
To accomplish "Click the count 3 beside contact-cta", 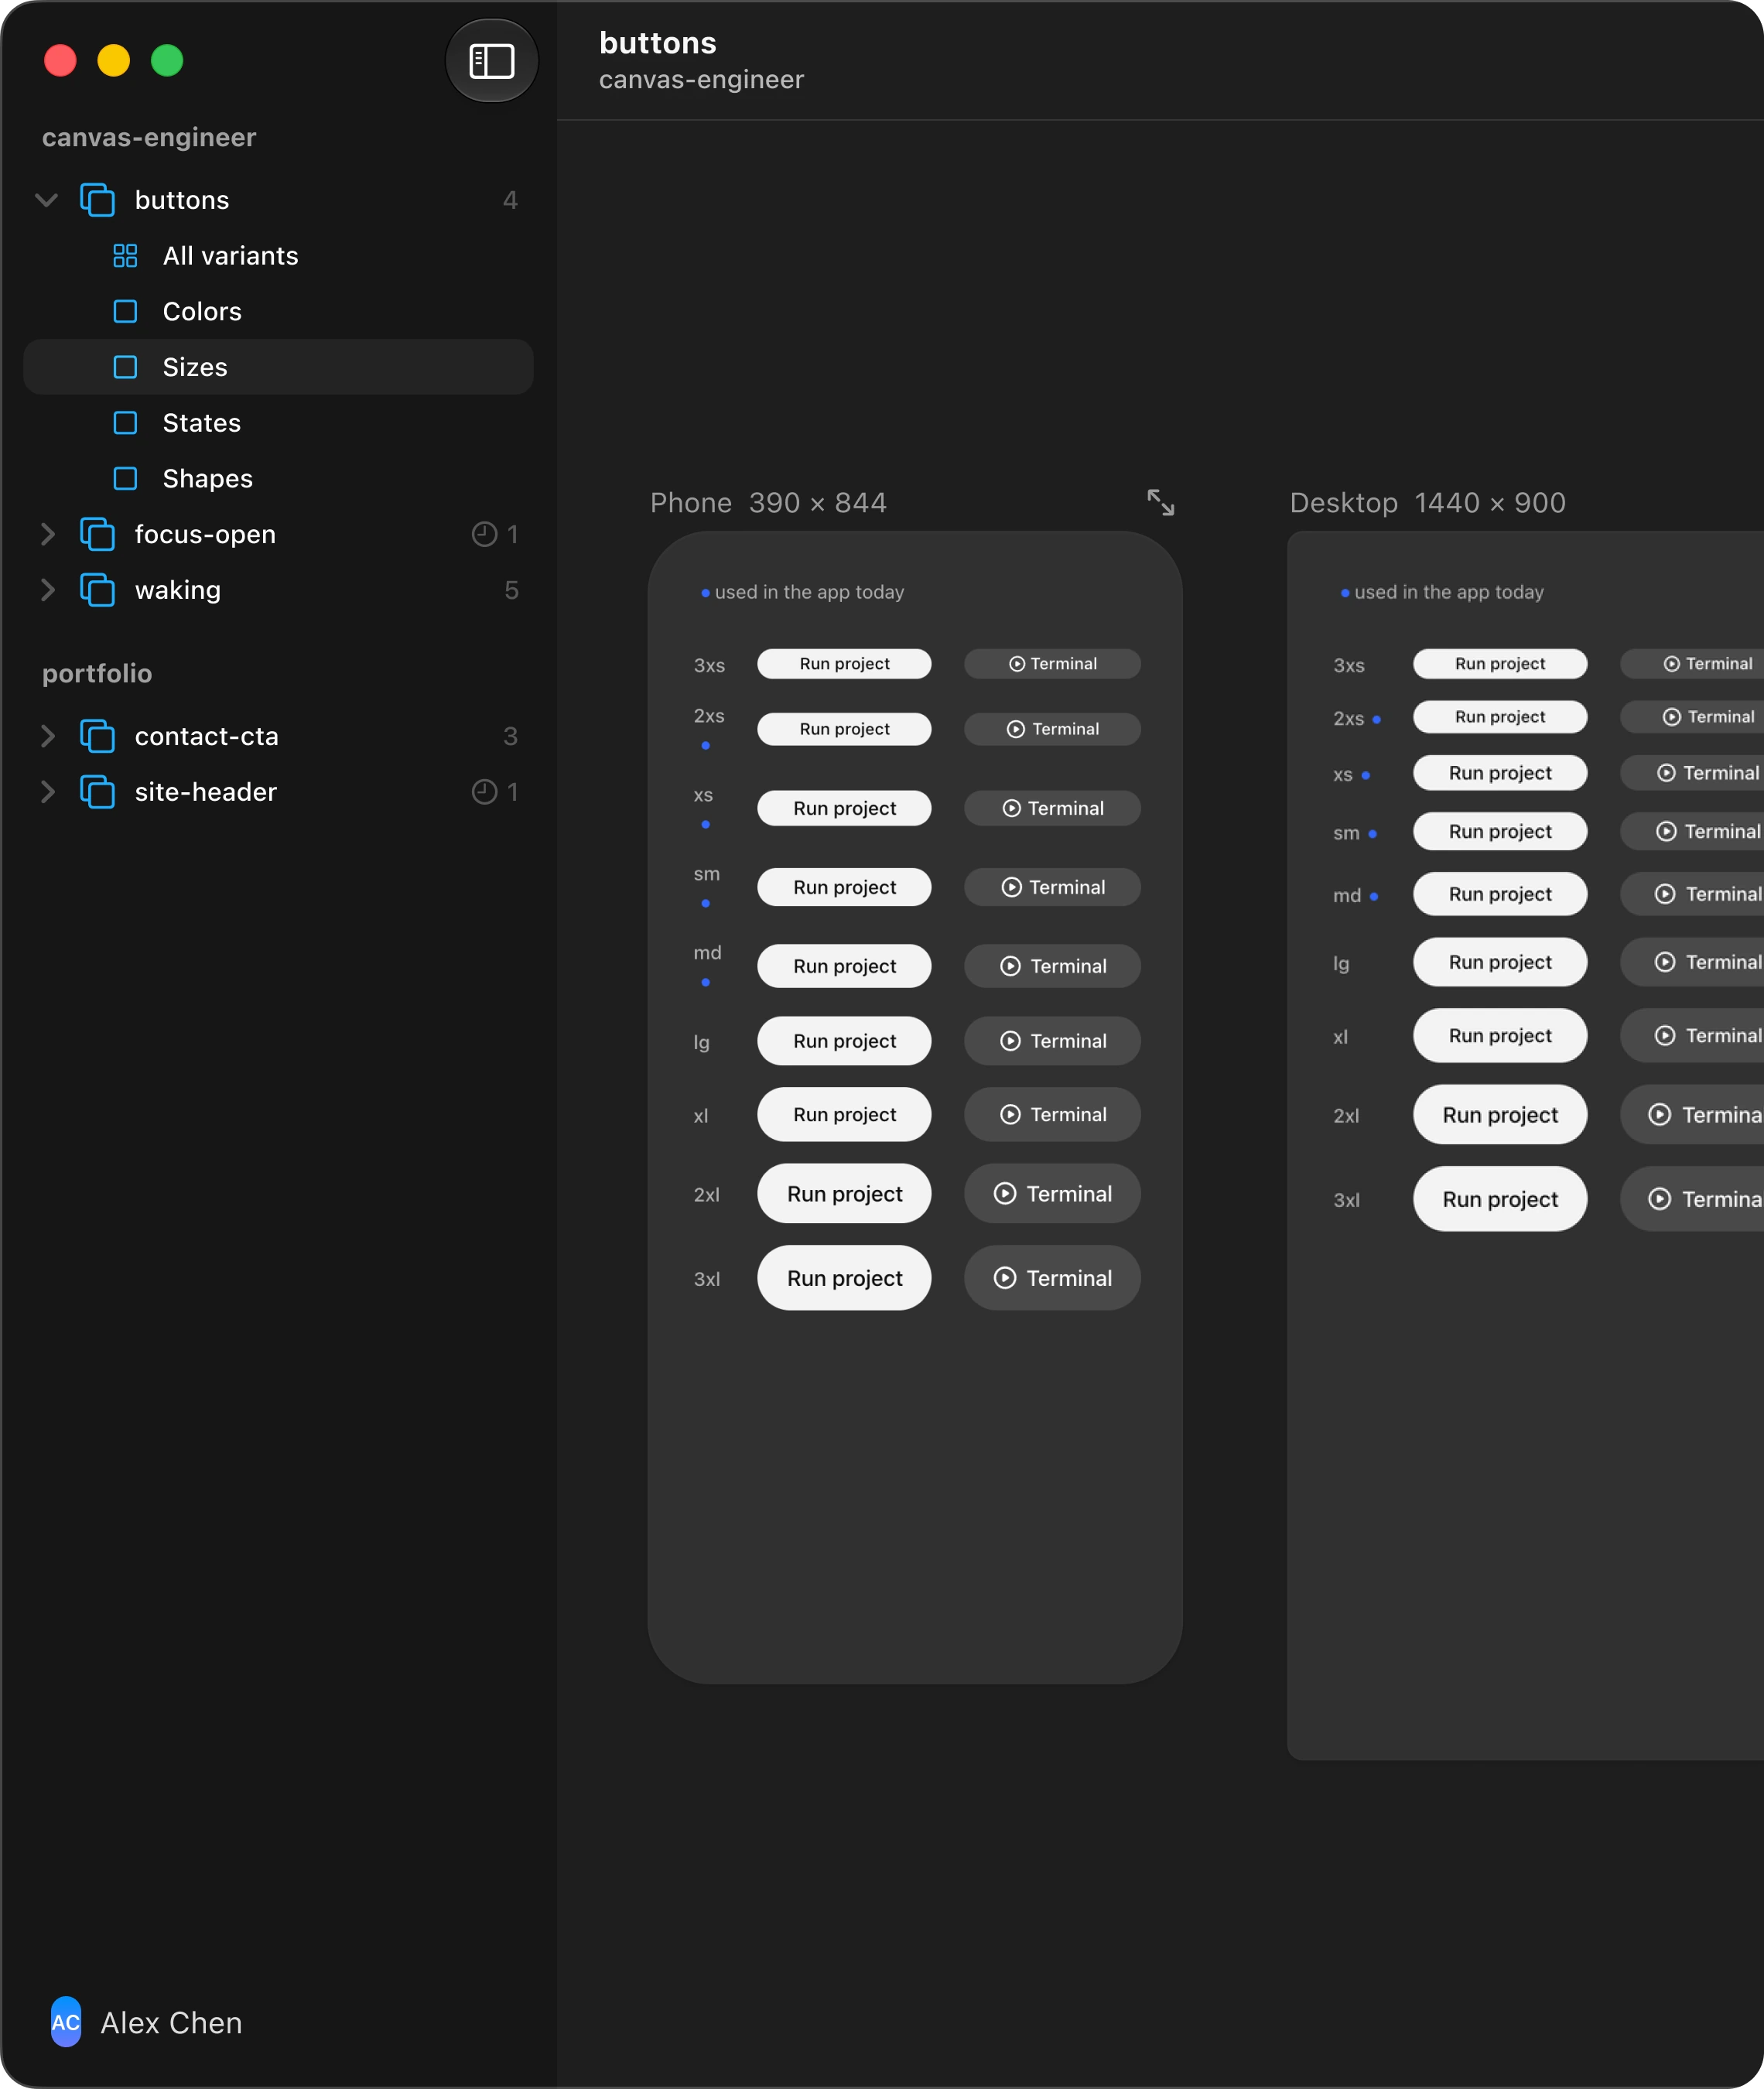I will (510, 736).
